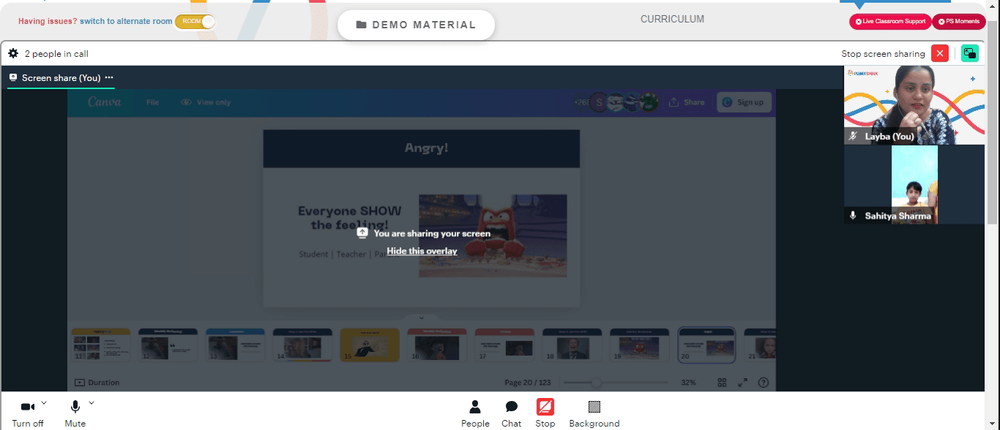Click the +268 collaborators count
Image resolution: width=1000 pixels, height=430 pixels.
click(581, 102)
